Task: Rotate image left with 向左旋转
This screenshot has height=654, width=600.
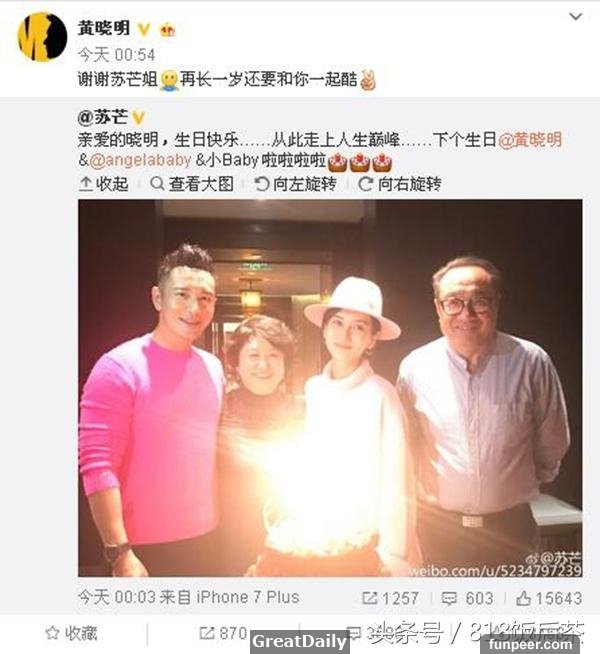Action: (x=296, y=184)
